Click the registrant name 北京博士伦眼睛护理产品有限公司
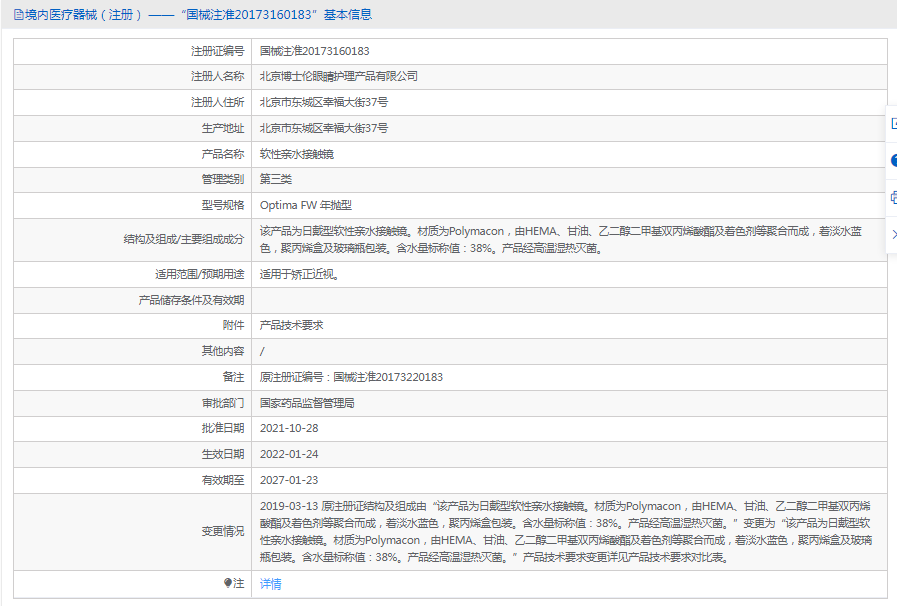The image size is (897, 606). tap(338, 76)
